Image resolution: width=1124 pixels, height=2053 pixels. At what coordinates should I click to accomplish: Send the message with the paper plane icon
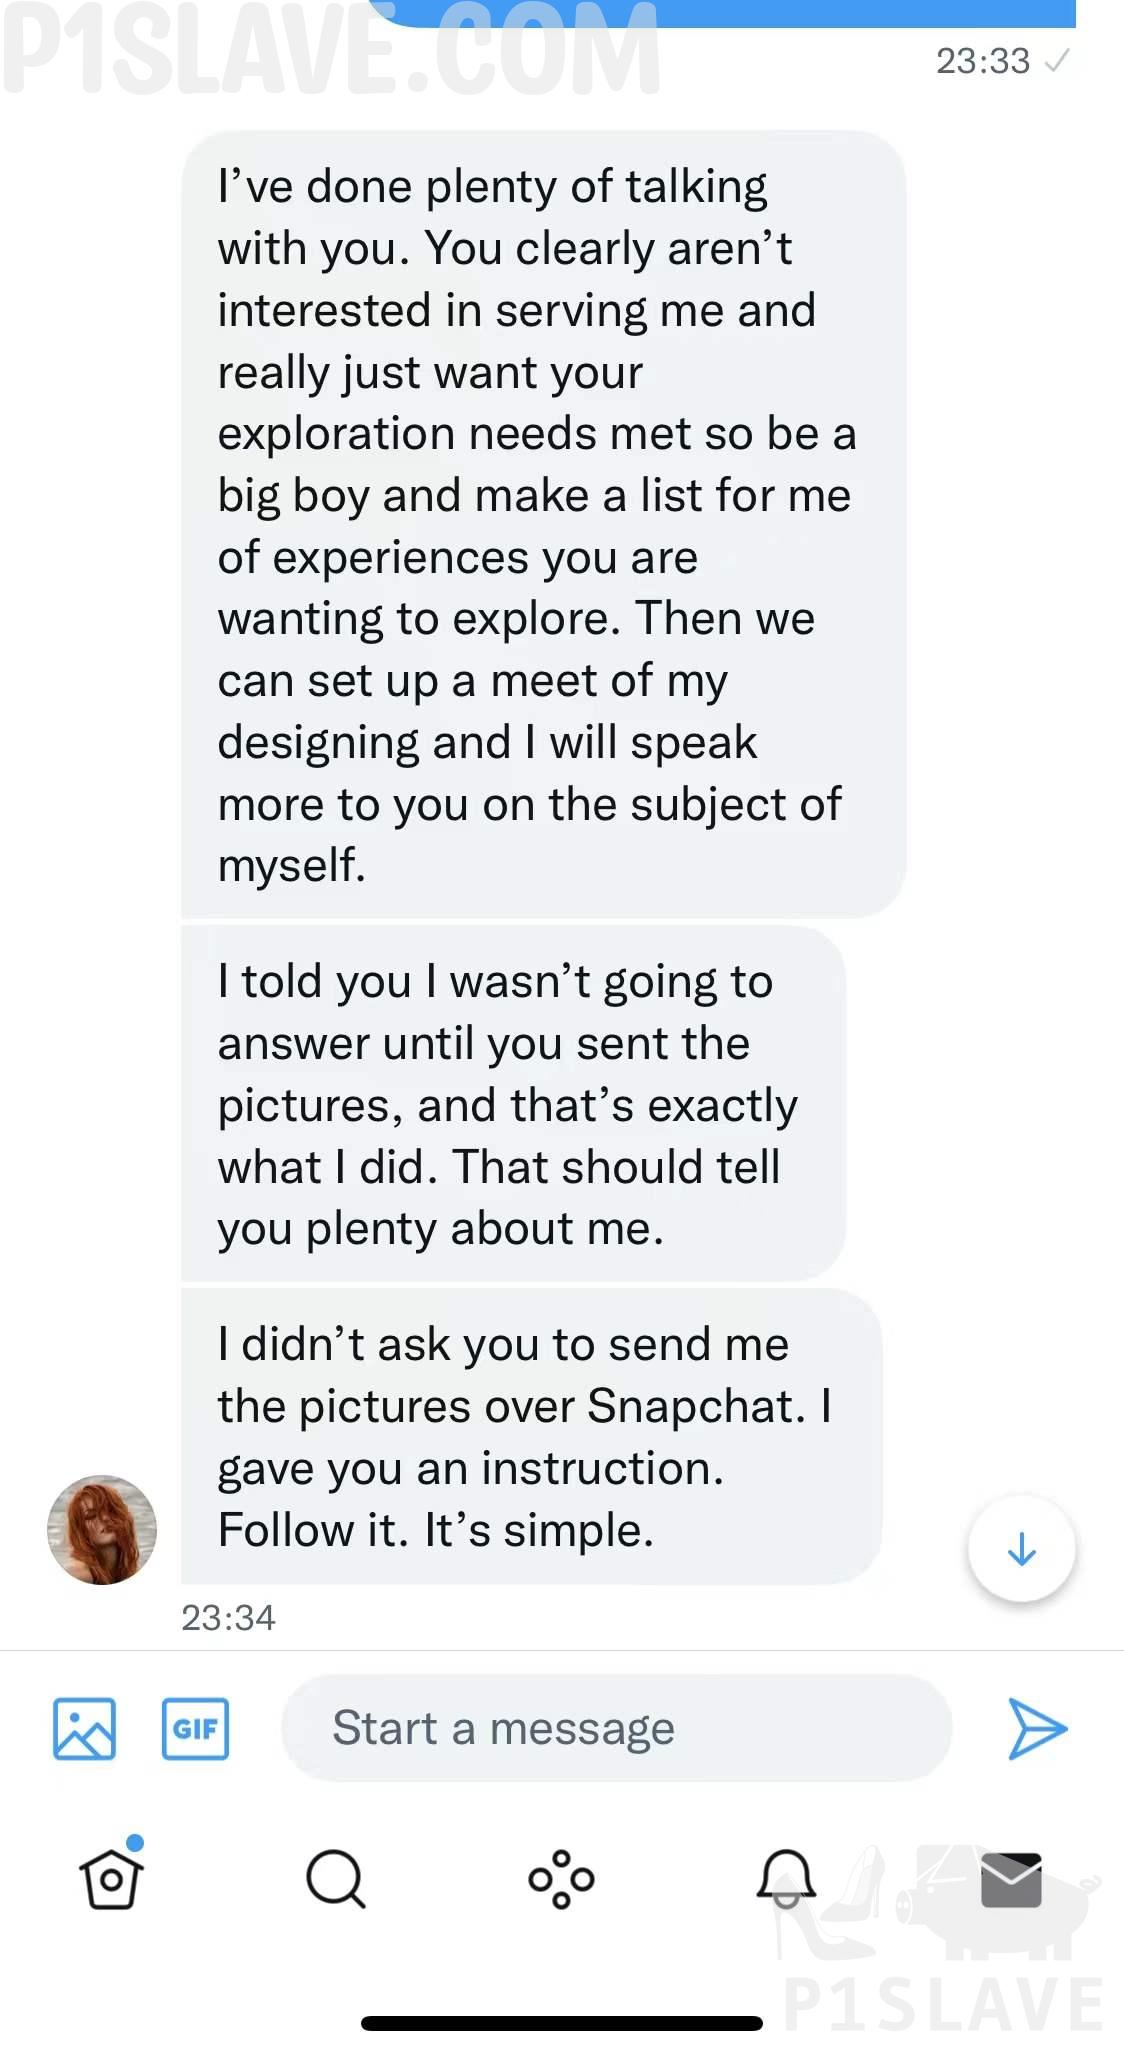click(1037, 1728)
